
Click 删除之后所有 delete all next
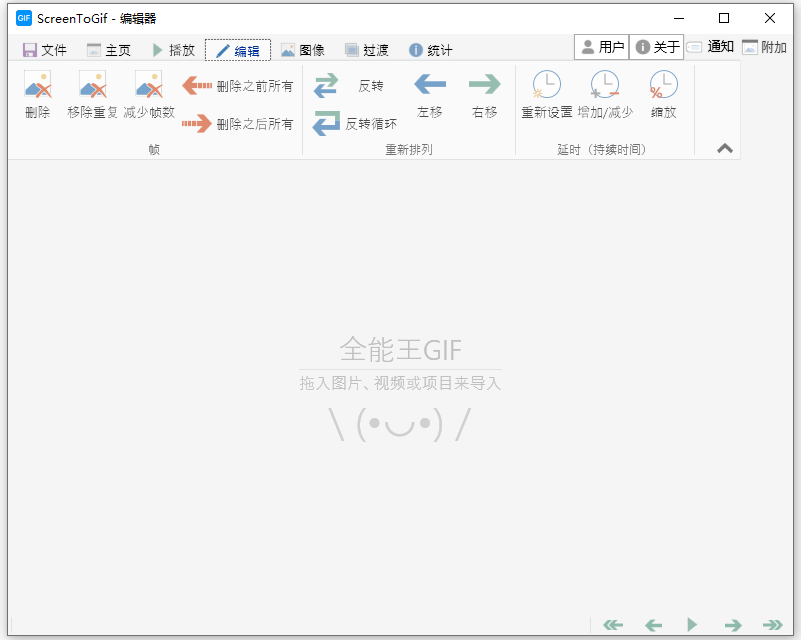coord(238,123)
